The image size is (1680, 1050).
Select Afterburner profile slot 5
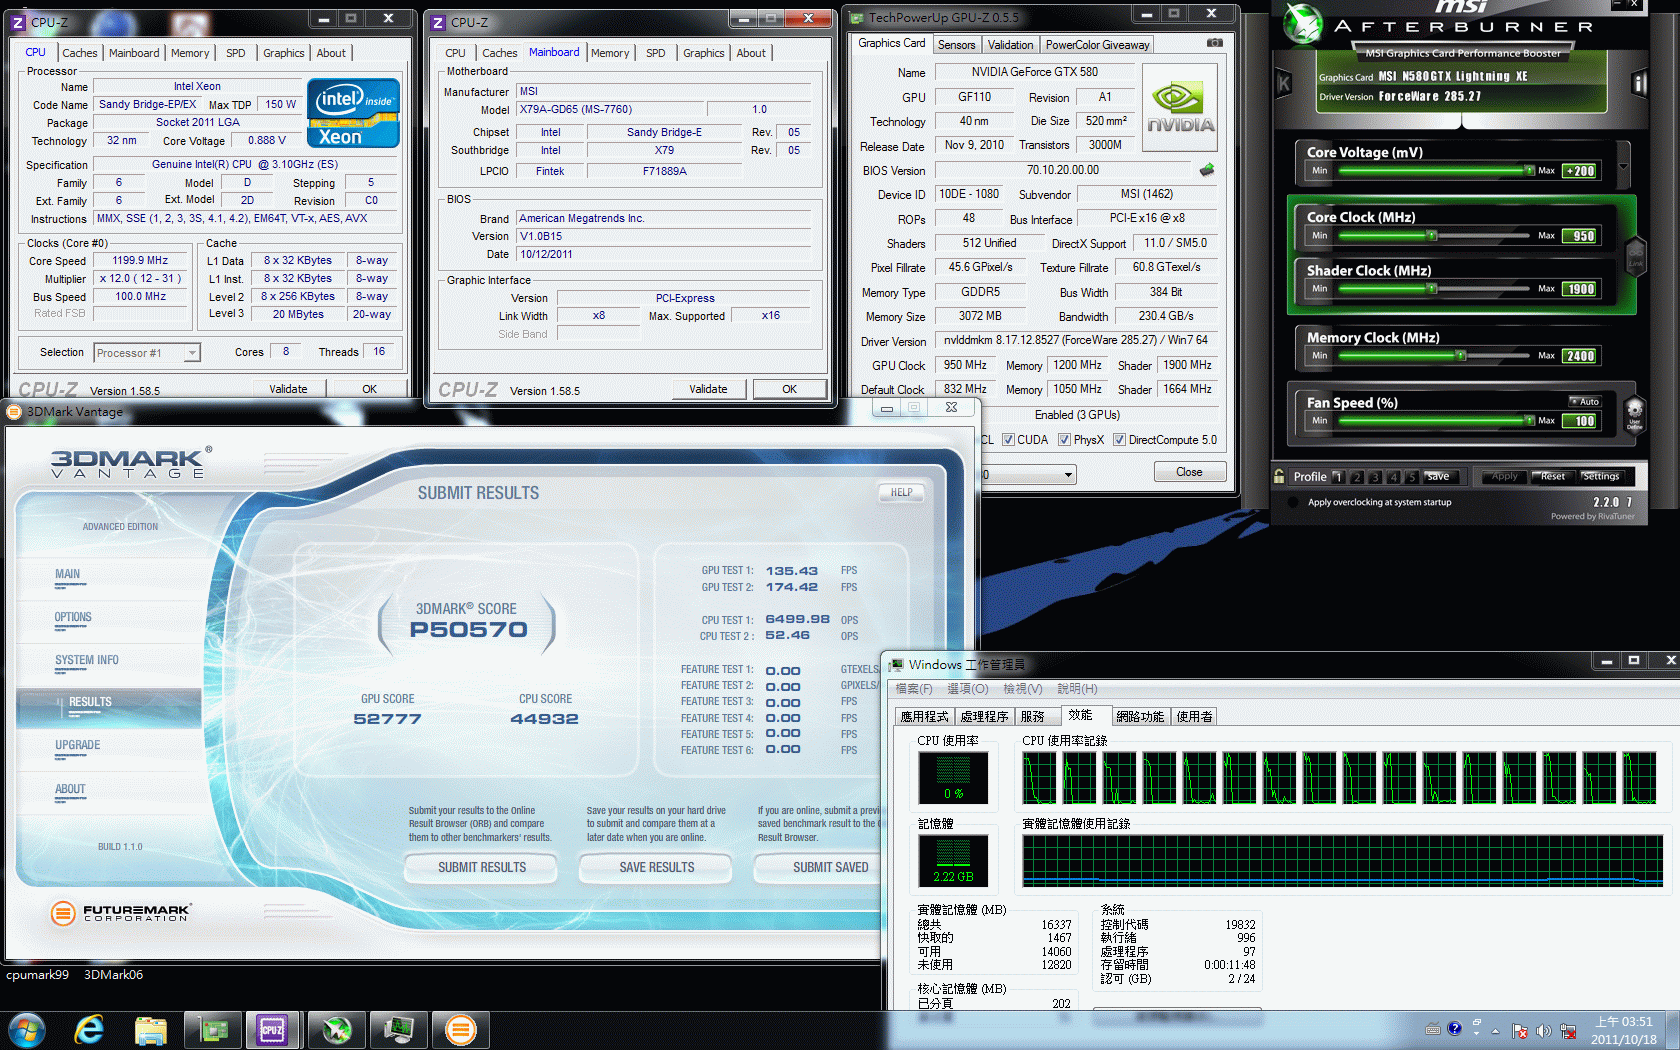(1411, 477)
